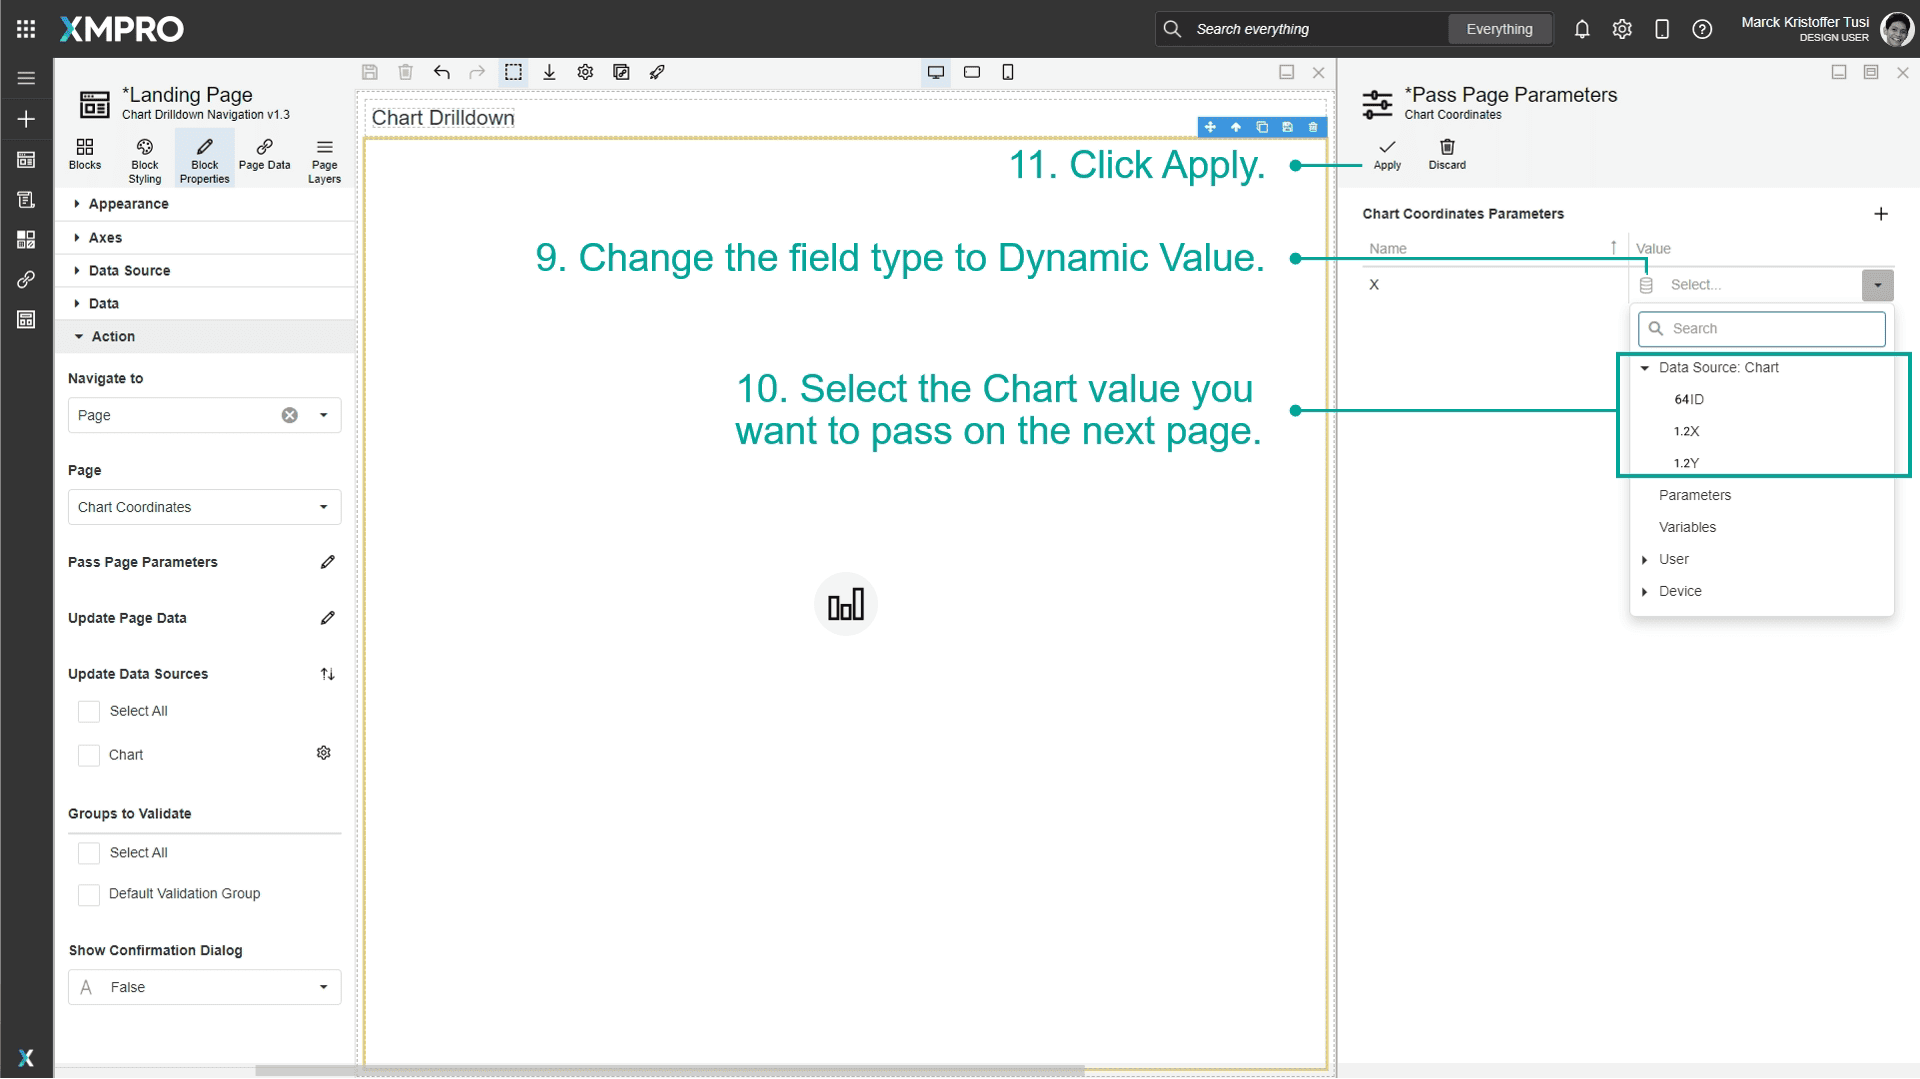1920x1079 pixels.
Task: Click the Discard button
Action: pos(1446,155)
